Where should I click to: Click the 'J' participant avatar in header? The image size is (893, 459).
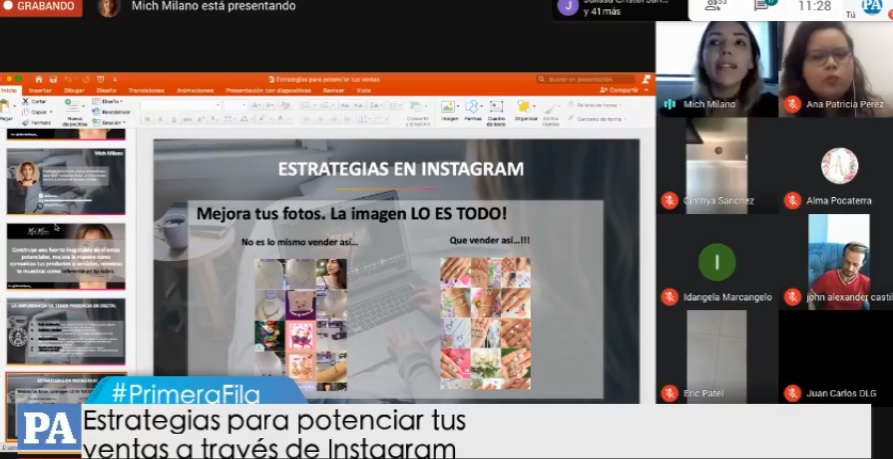568,6
